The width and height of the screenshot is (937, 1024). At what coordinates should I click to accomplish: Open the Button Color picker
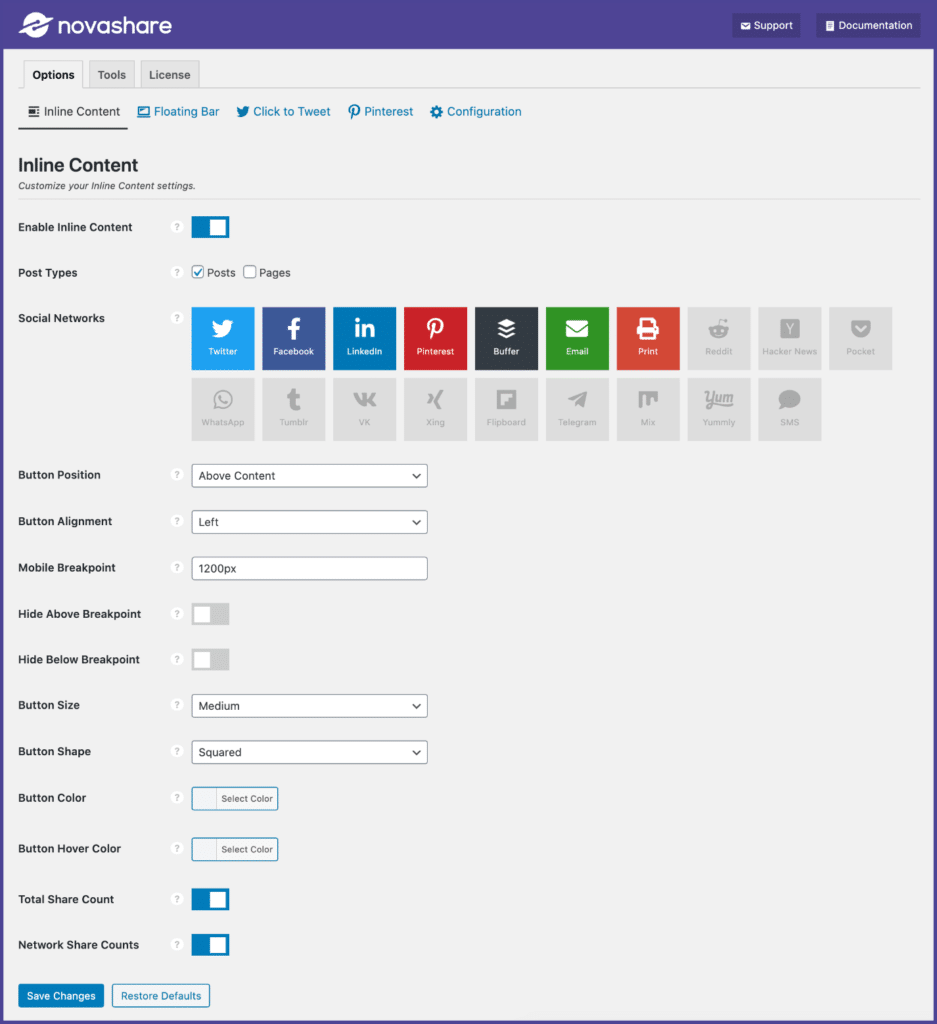click(x=235, y=798)
